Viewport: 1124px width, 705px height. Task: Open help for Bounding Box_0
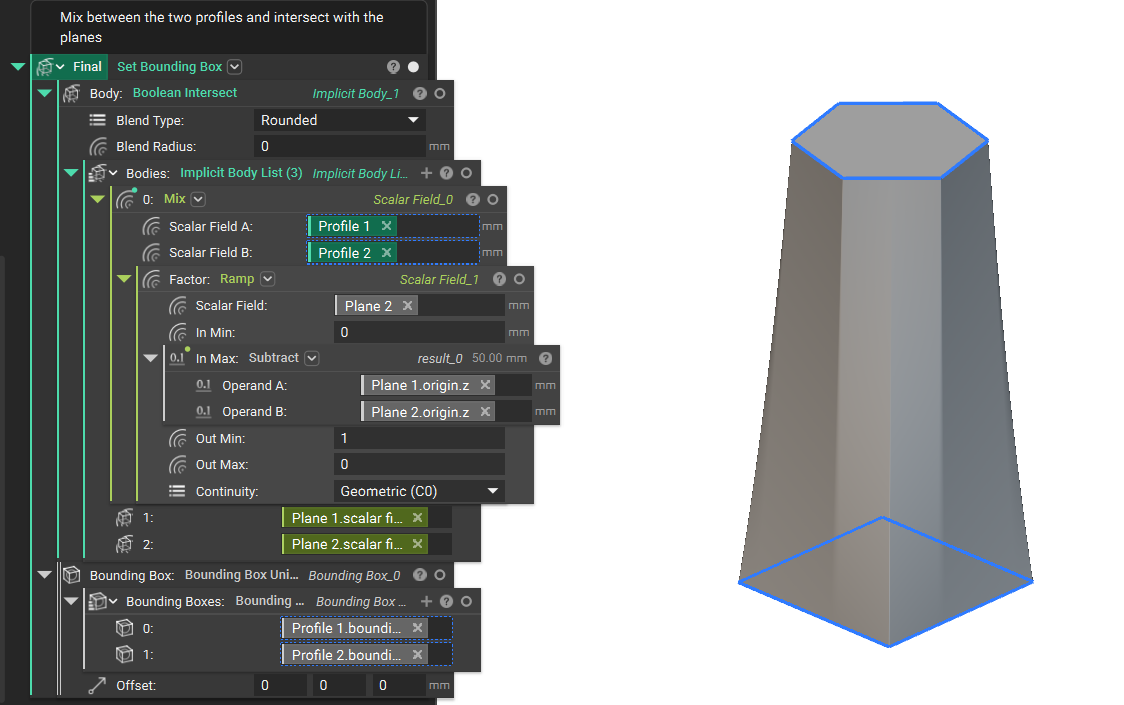[420, 574]
